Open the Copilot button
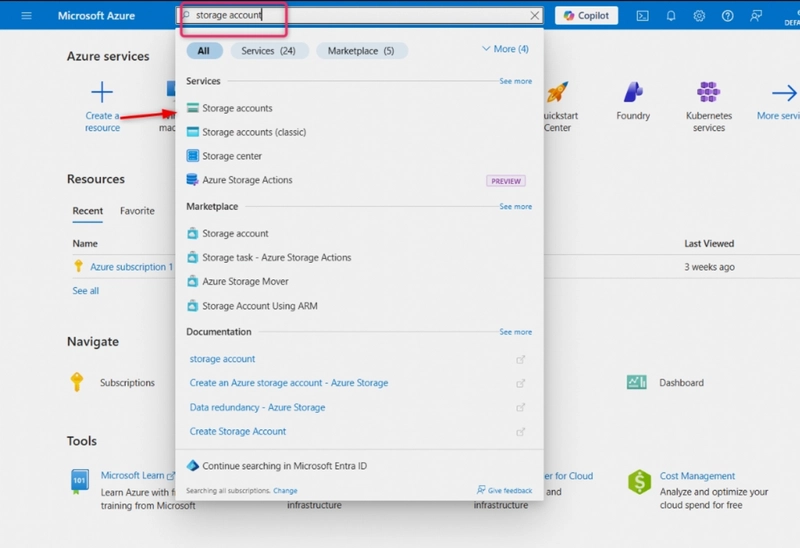 pyautogui.click(x=586, y=16)
